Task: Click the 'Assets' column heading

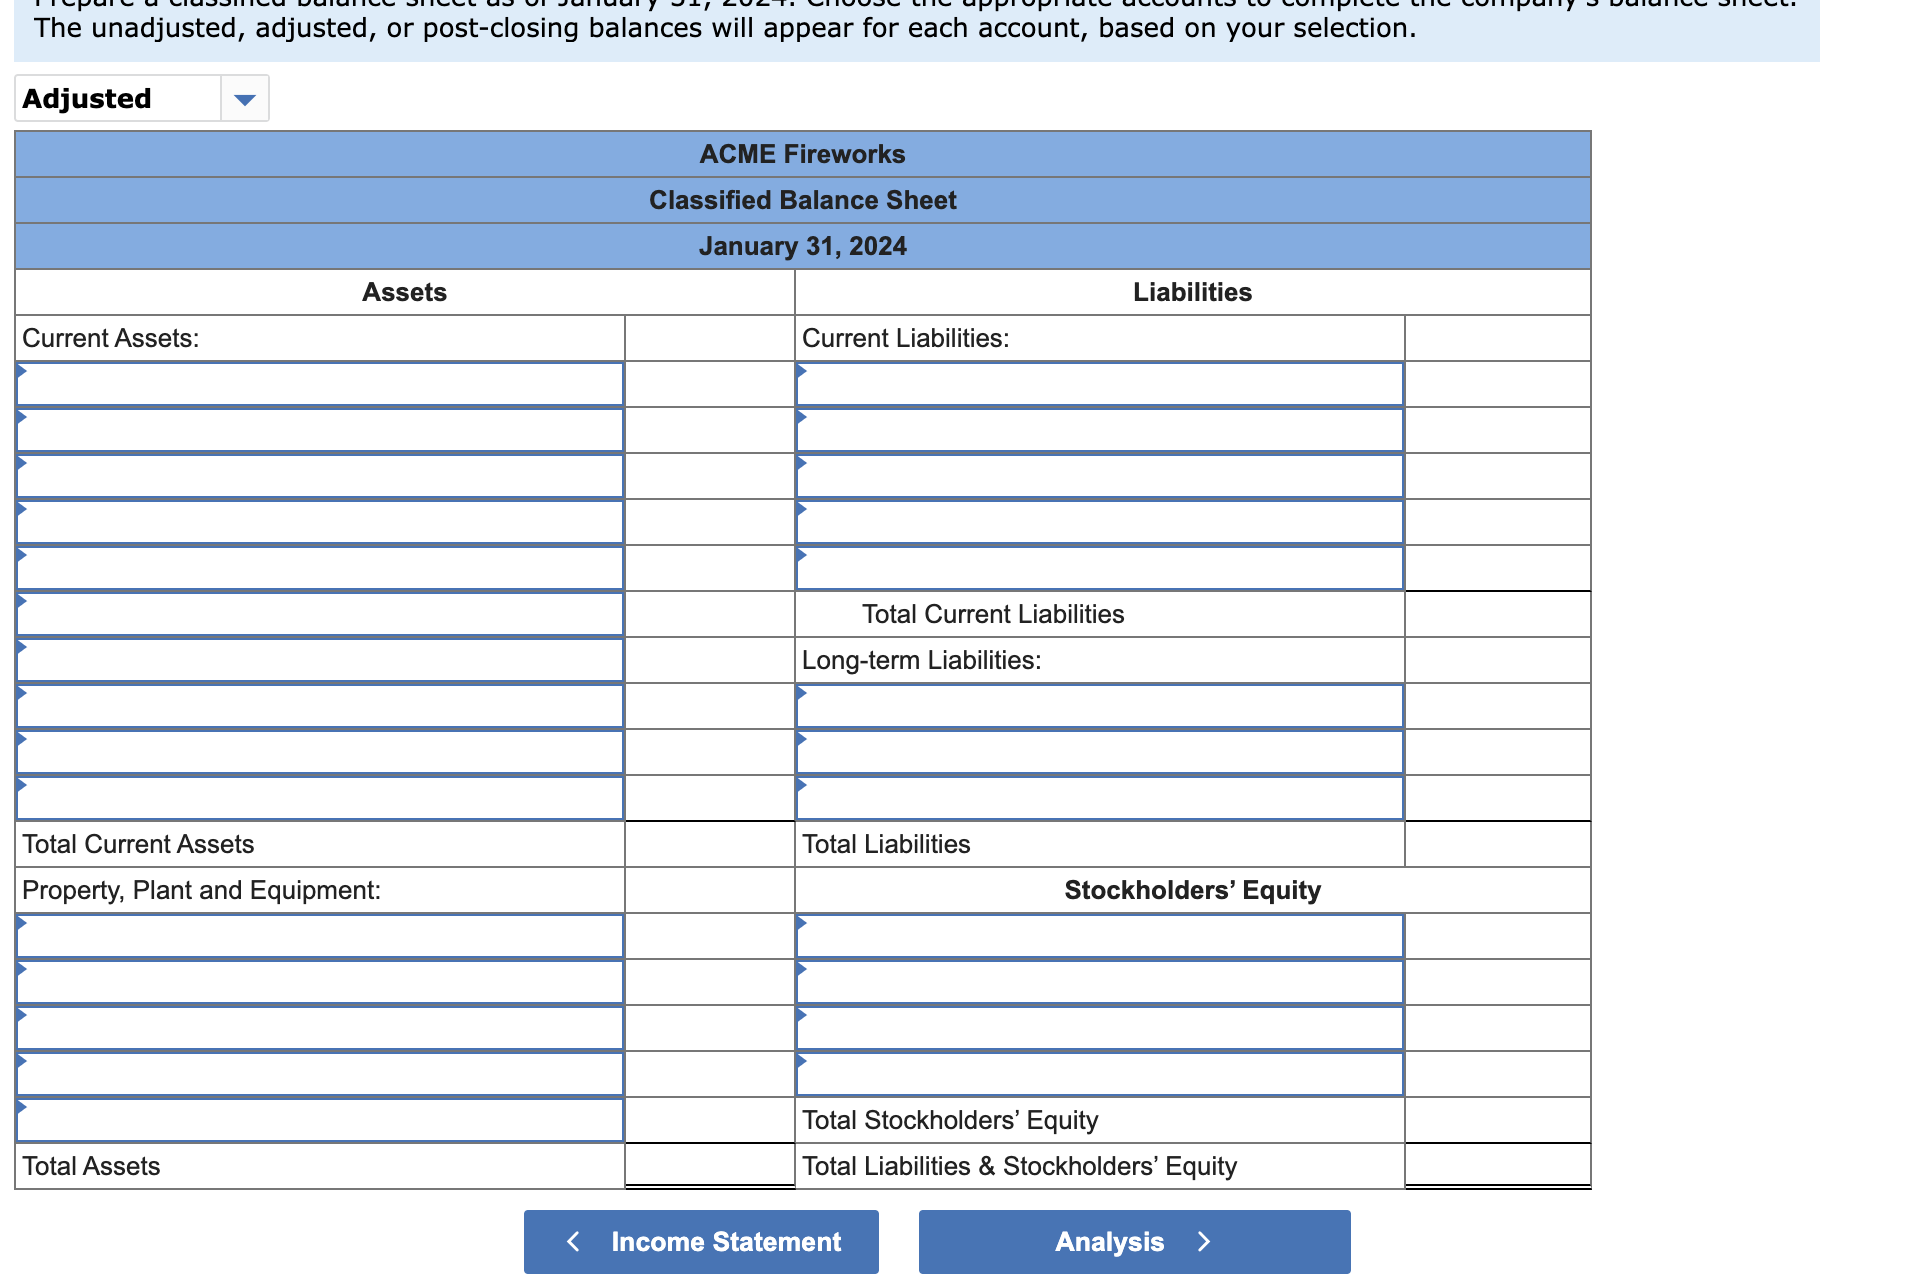Action: [x=405, y=292]
